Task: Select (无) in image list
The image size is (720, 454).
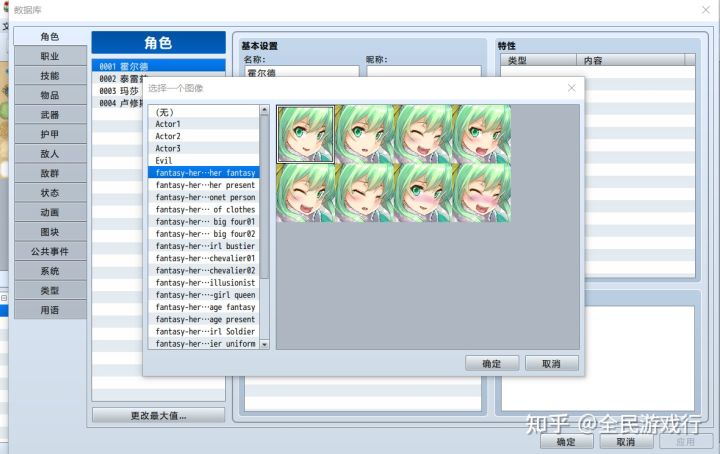Action: tap(204, 112)
